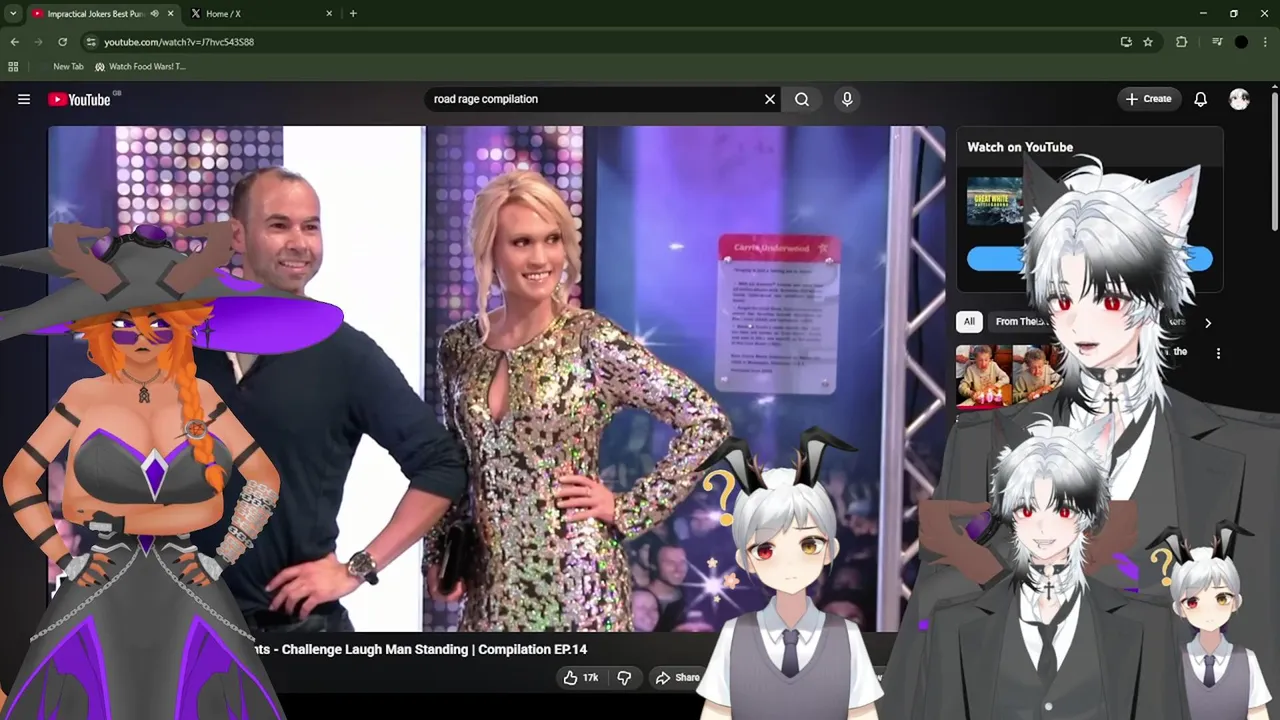1280x720 pixels.
Task: Open the media controls toolbar icon
Action: 1217,42
